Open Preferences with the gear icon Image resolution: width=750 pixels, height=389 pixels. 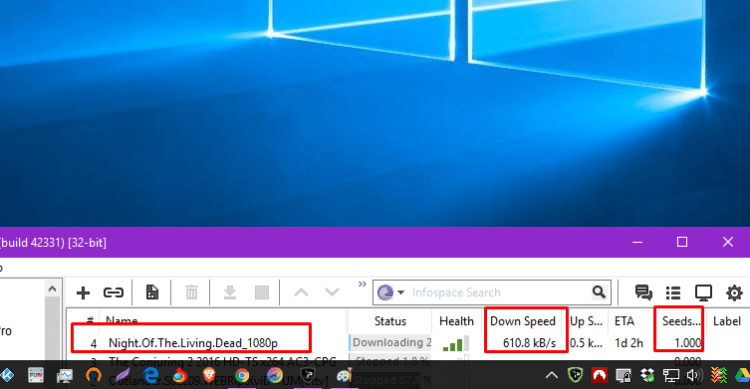[x=734, y=292]
